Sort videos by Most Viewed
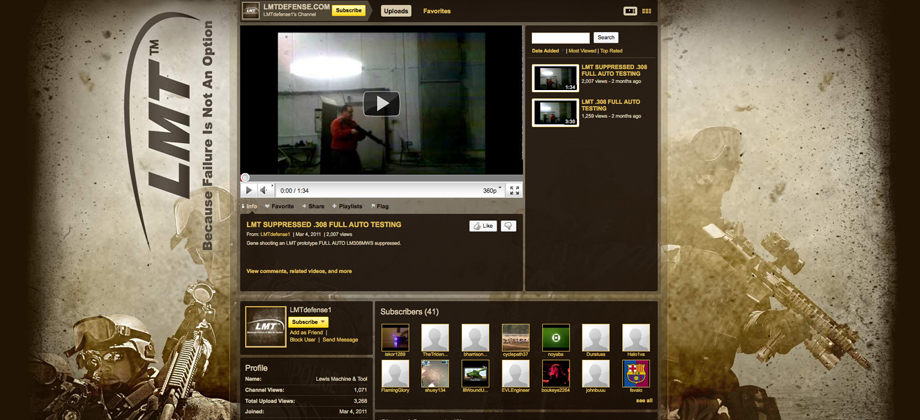The image size is (920, 420). (x=581, y=51)
